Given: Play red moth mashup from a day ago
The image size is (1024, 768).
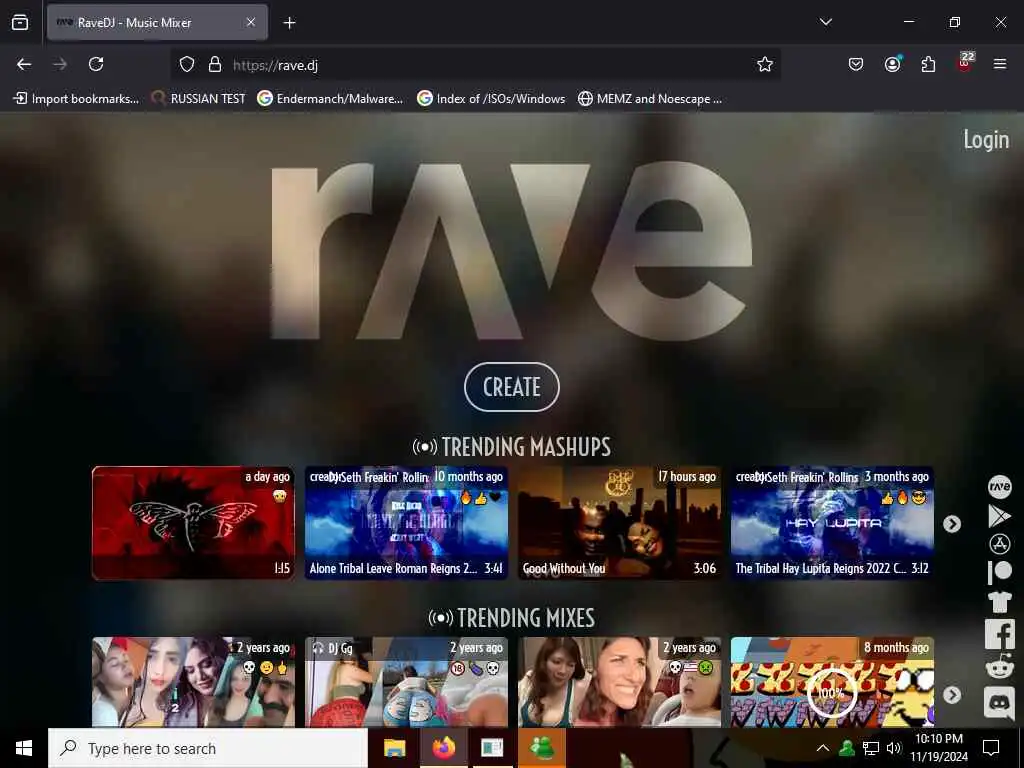Looking at the screenshot, I should coord(193,522).
